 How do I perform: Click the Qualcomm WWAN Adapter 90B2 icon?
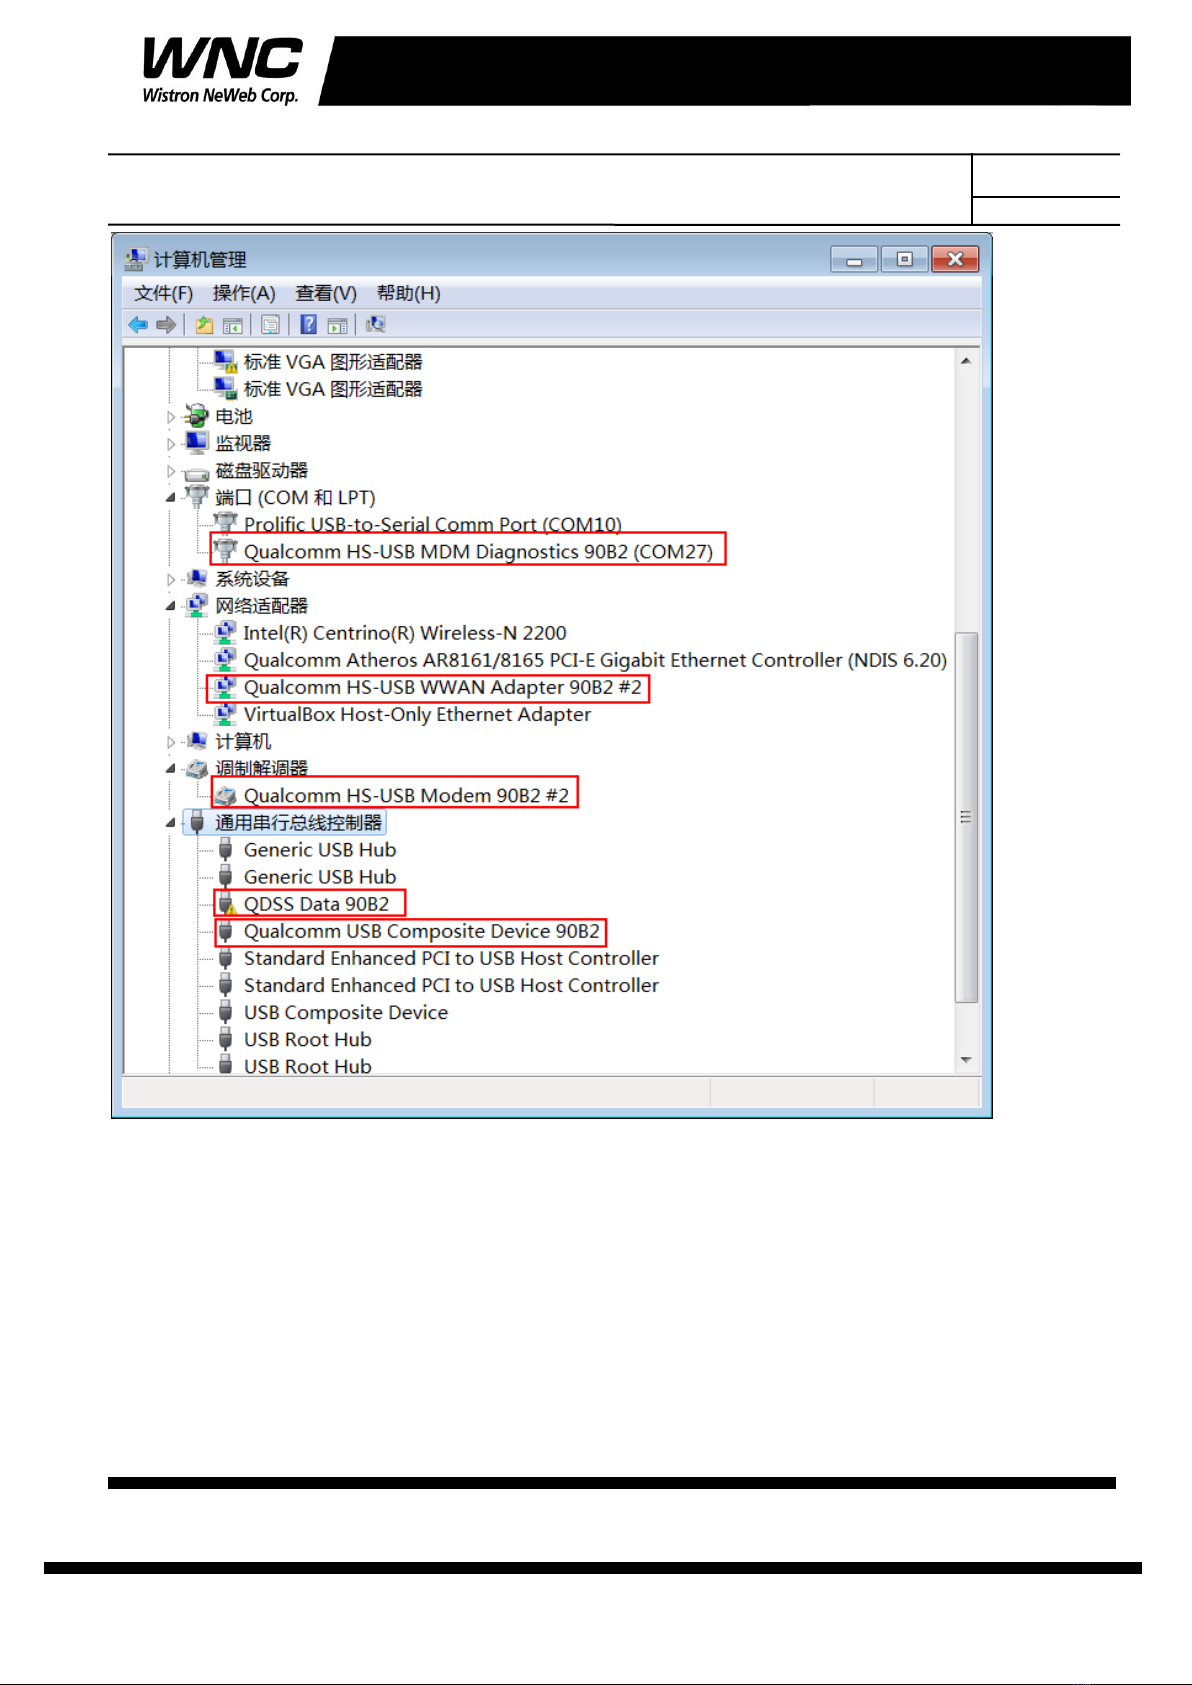tap(226, 687)
